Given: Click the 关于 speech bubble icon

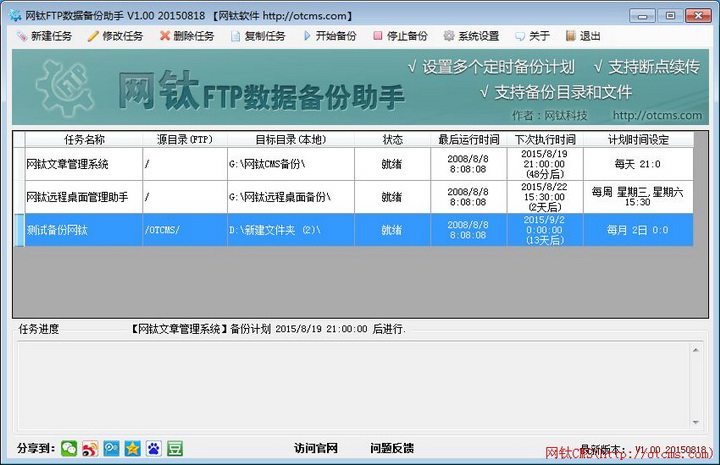Looking at the screenshot, I should 520,36.
